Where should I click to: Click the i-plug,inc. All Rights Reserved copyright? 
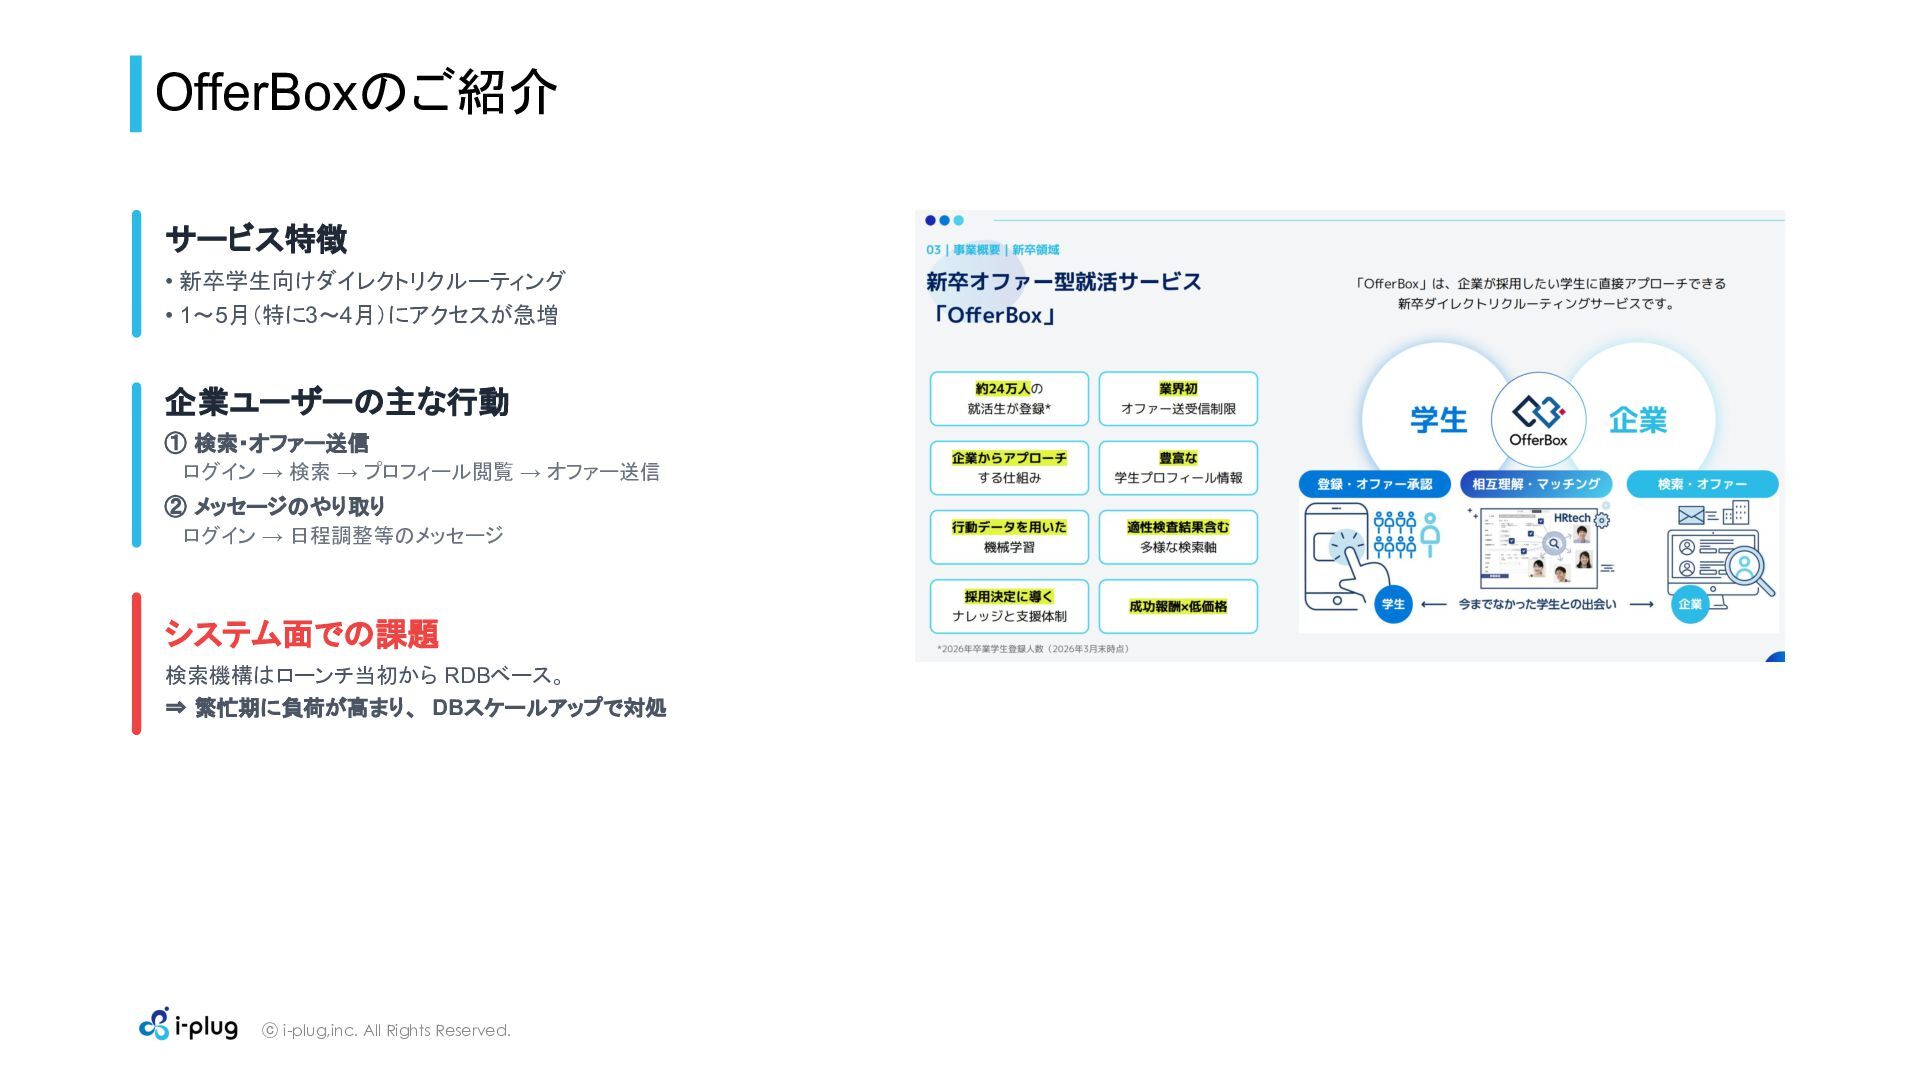(386, 1030)
